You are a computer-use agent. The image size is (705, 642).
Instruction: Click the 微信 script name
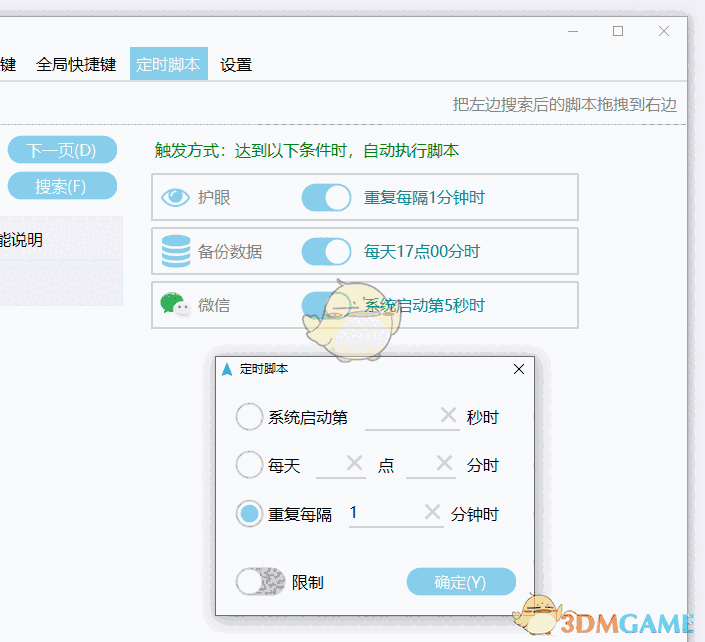click(214, 305)
